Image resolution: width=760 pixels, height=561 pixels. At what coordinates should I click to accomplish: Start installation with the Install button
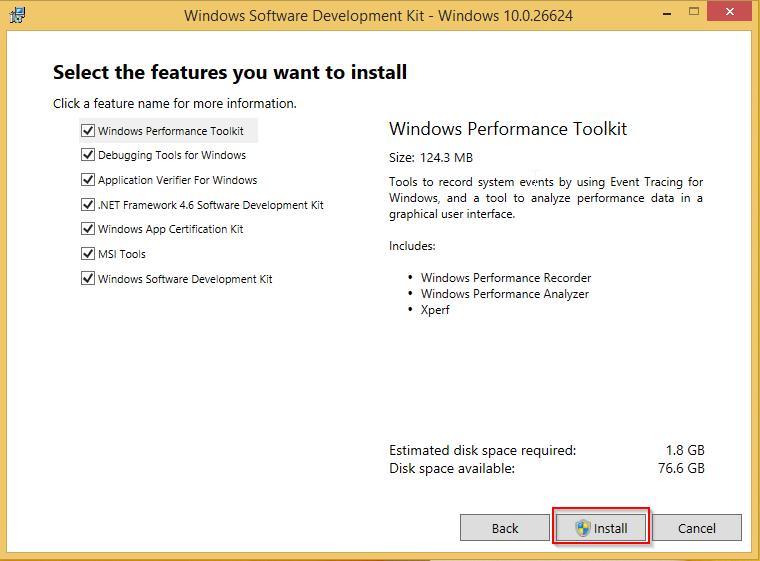(602, 528)
